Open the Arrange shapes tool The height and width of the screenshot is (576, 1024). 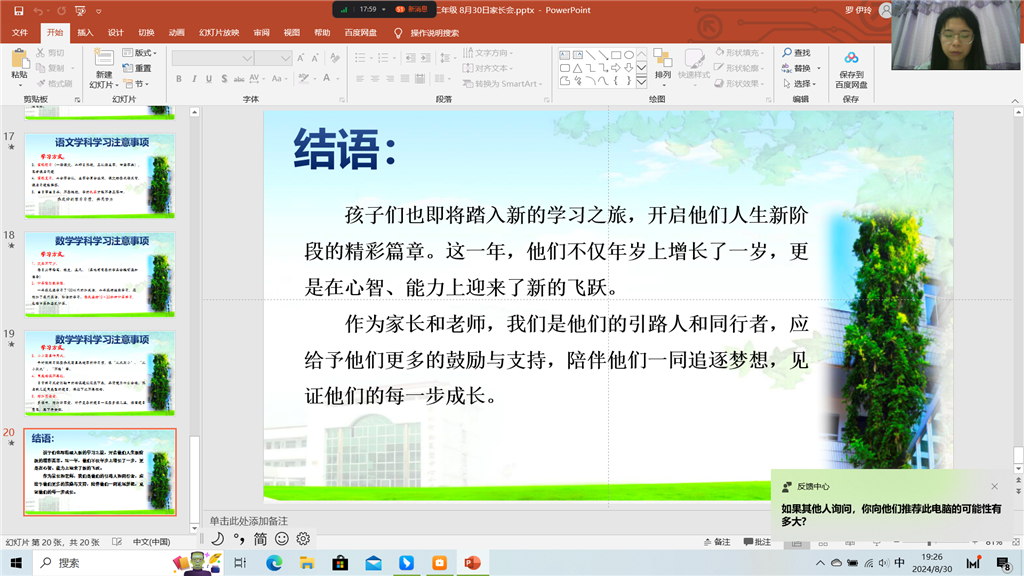(x=663, y=66)
